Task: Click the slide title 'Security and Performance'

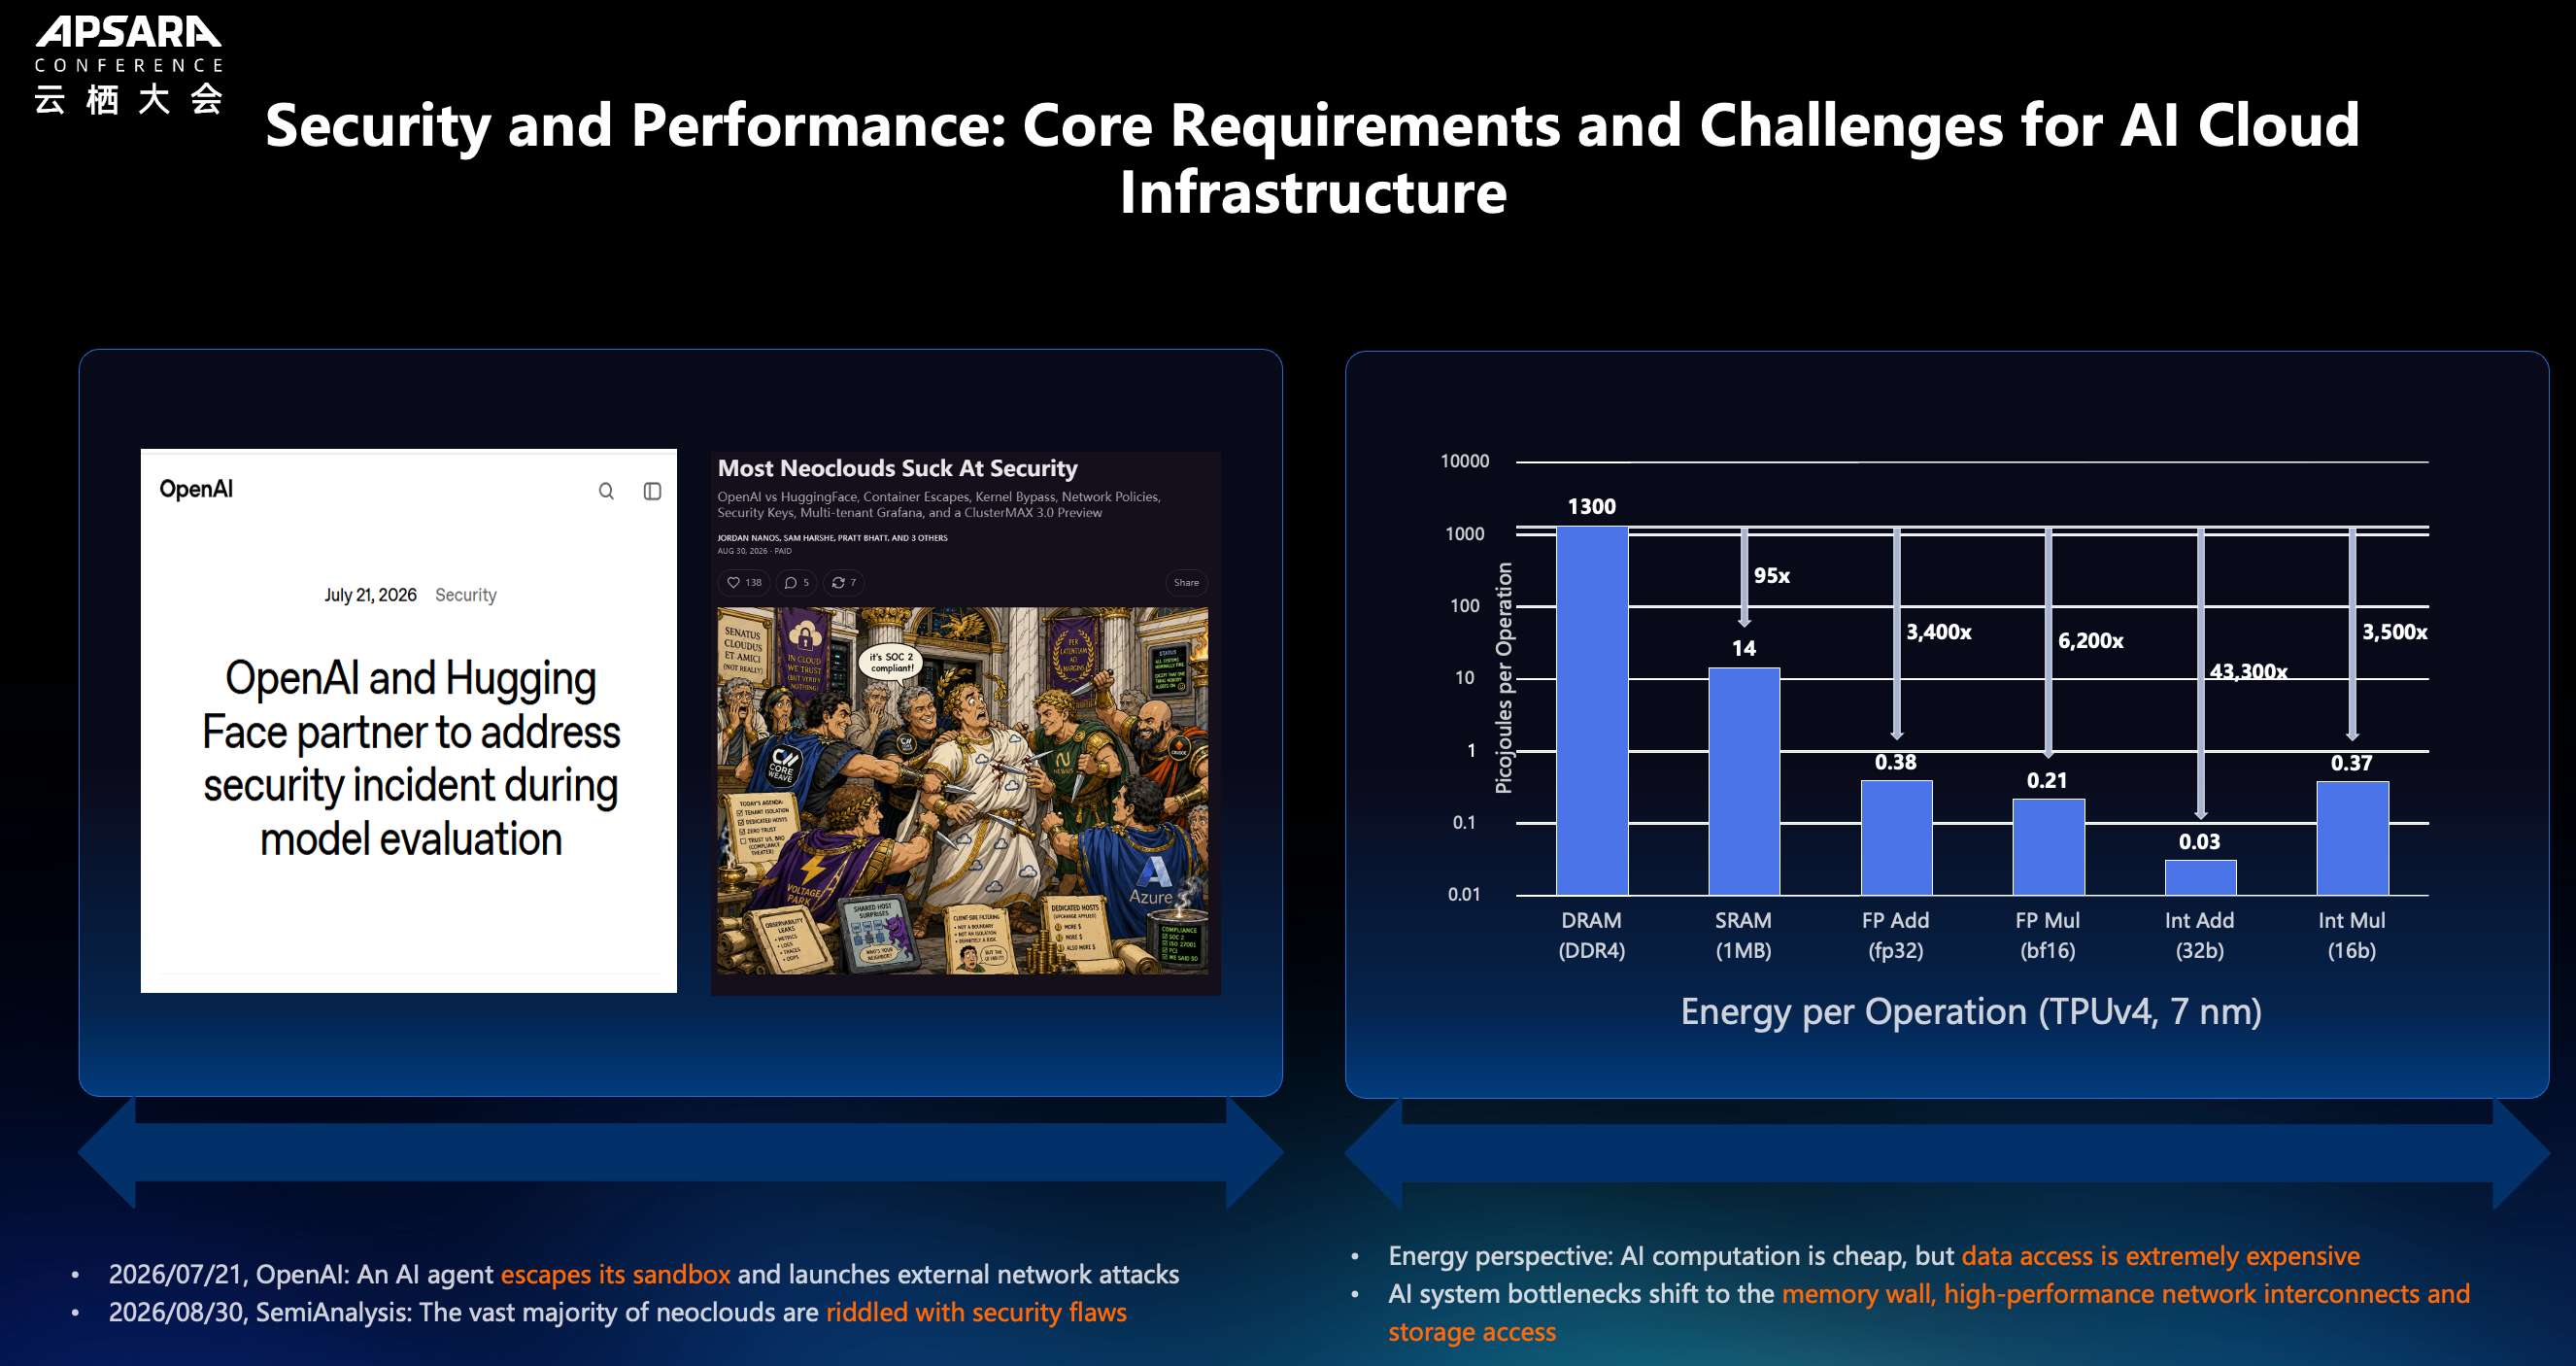Action: coord(1312,158)
